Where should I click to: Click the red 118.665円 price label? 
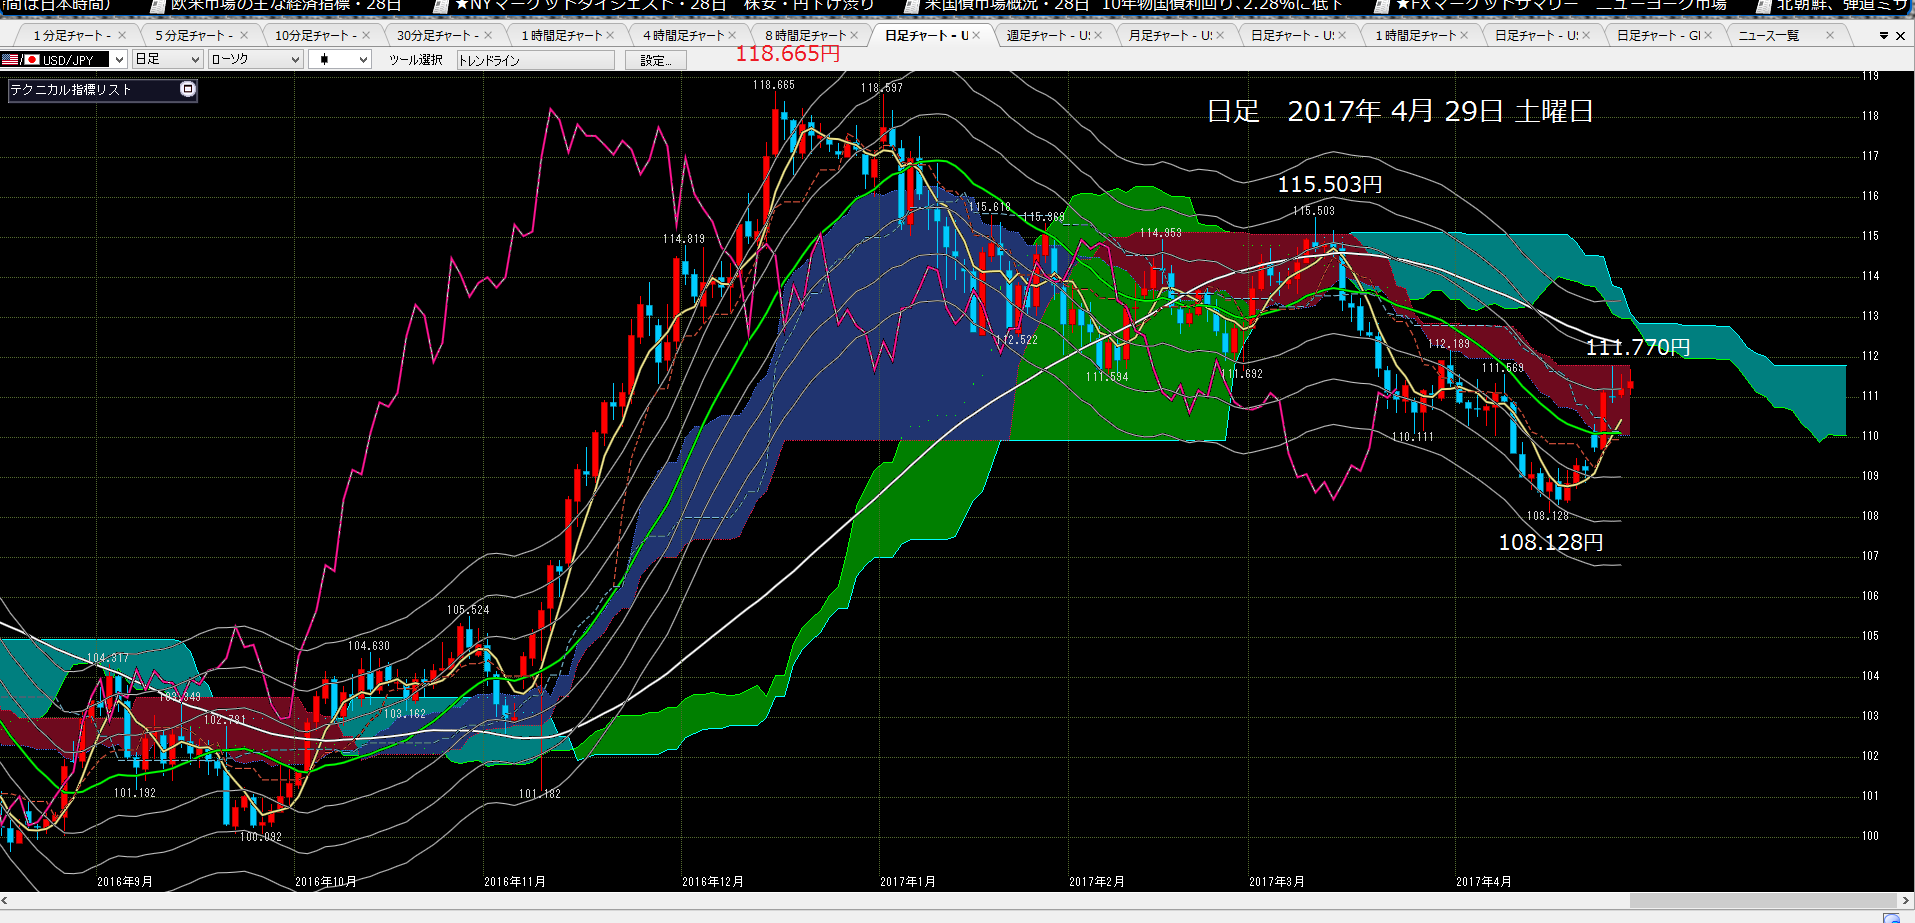[x=788, y=54]
